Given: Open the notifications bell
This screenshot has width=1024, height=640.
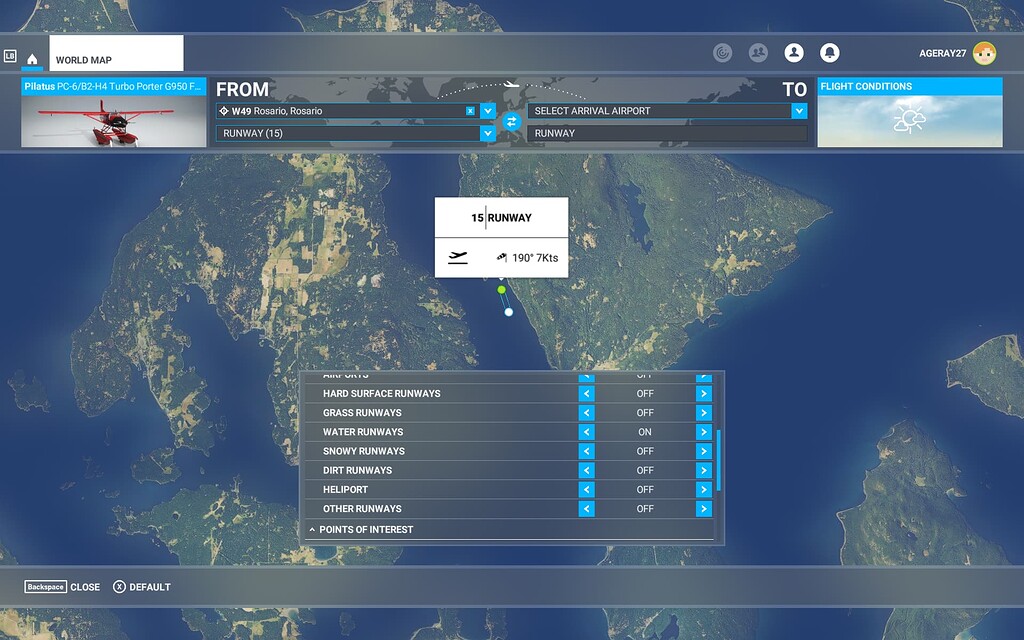Looking at the screenshot, I should [x=830, y=52].
